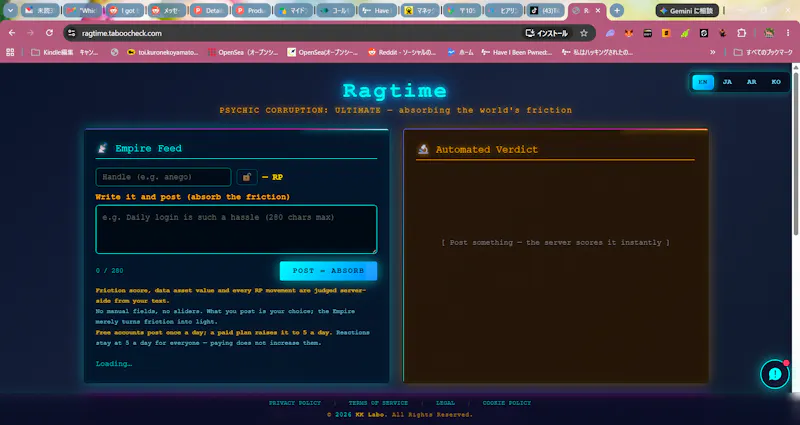Click the インストール app install button
The width and height of the screenshot is (800, 425).
pos(546,33)
